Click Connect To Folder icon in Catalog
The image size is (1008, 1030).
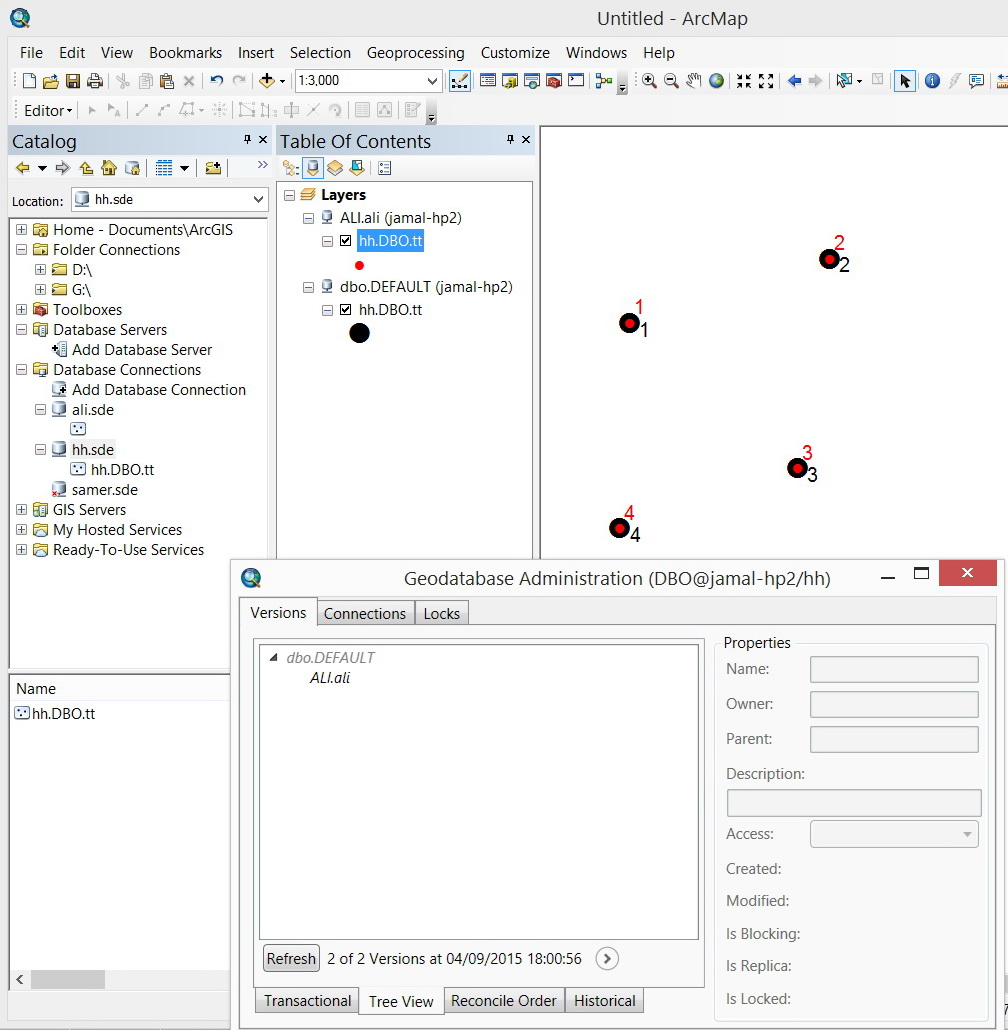tap(213, 168)
